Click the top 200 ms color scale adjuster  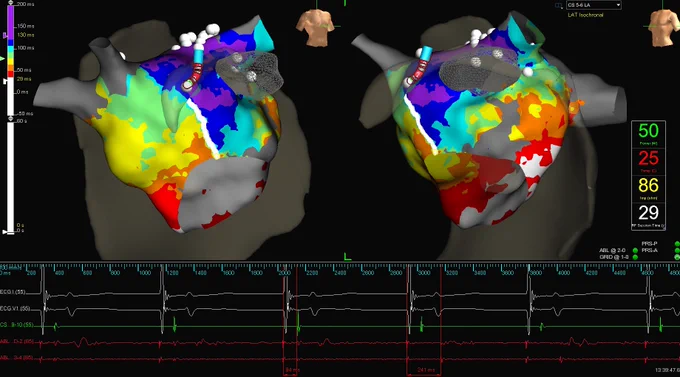point(11,3)
